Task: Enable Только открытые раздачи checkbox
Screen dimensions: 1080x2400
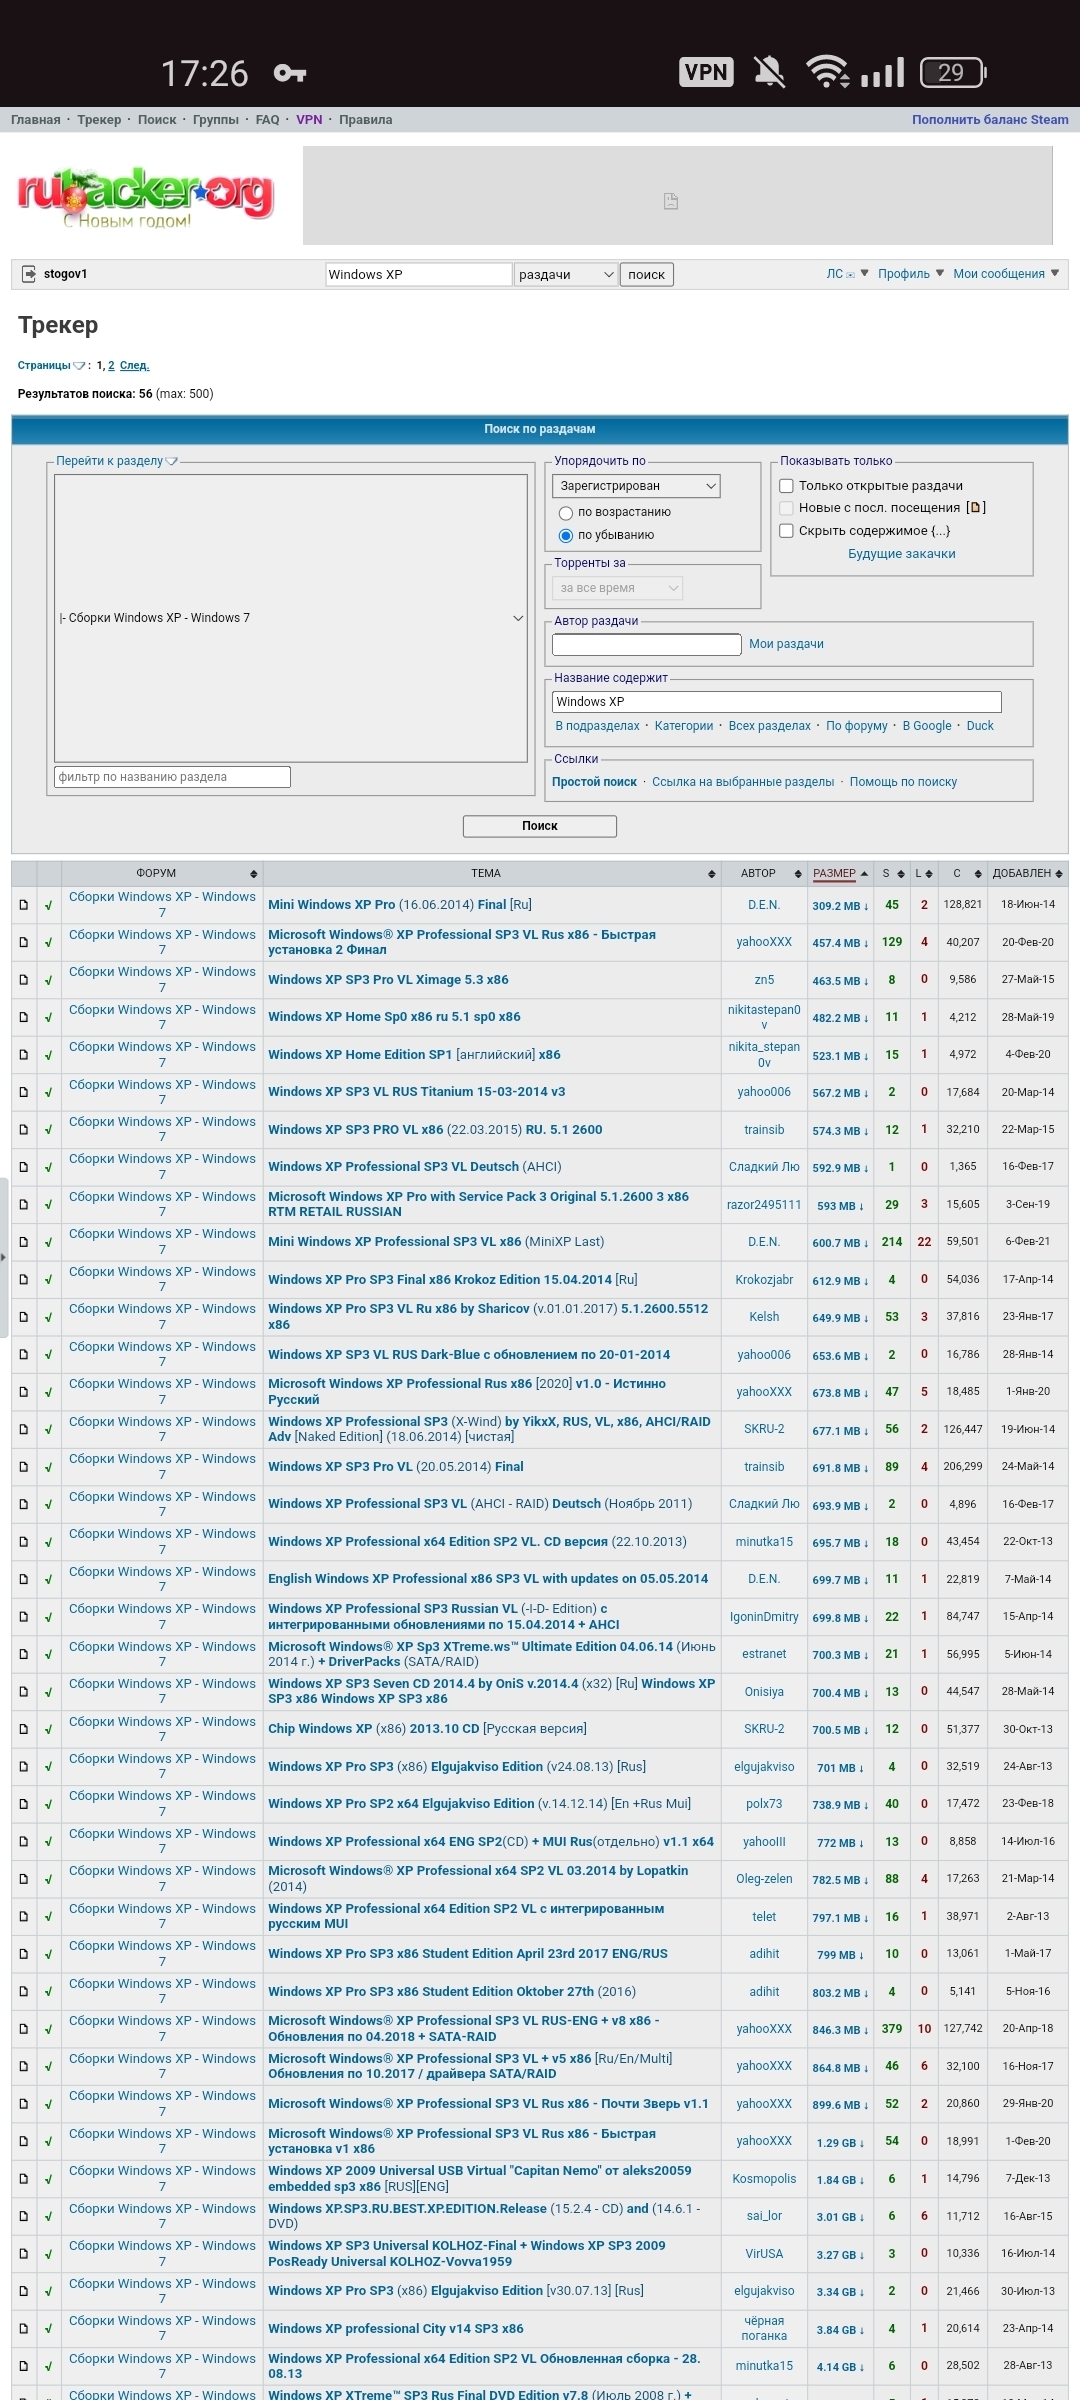Action: pyautogui.click(x=786, y=486)
